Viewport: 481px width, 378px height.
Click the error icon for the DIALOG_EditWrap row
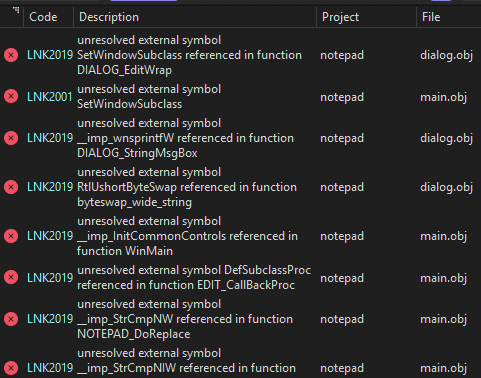(11, 55)
